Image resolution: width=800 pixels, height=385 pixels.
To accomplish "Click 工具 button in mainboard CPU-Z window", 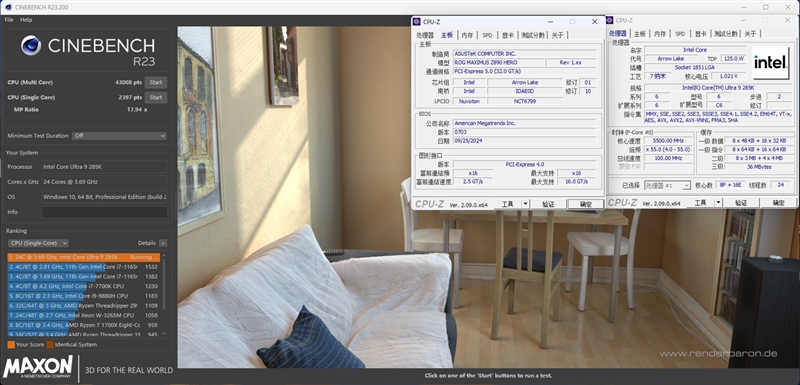I will pos(508,204).
